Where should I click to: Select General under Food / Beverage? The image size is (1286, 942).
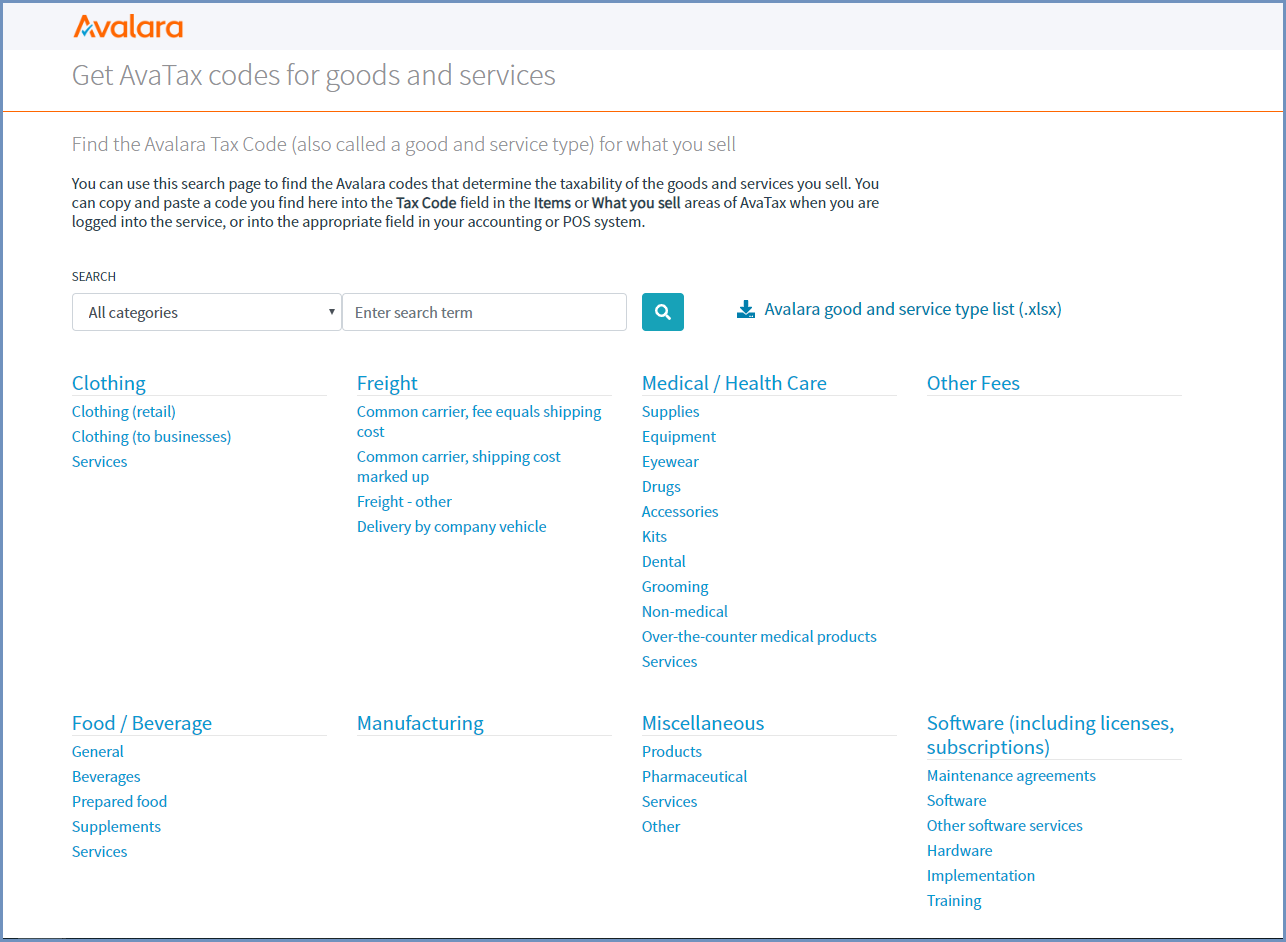[98, 752]
